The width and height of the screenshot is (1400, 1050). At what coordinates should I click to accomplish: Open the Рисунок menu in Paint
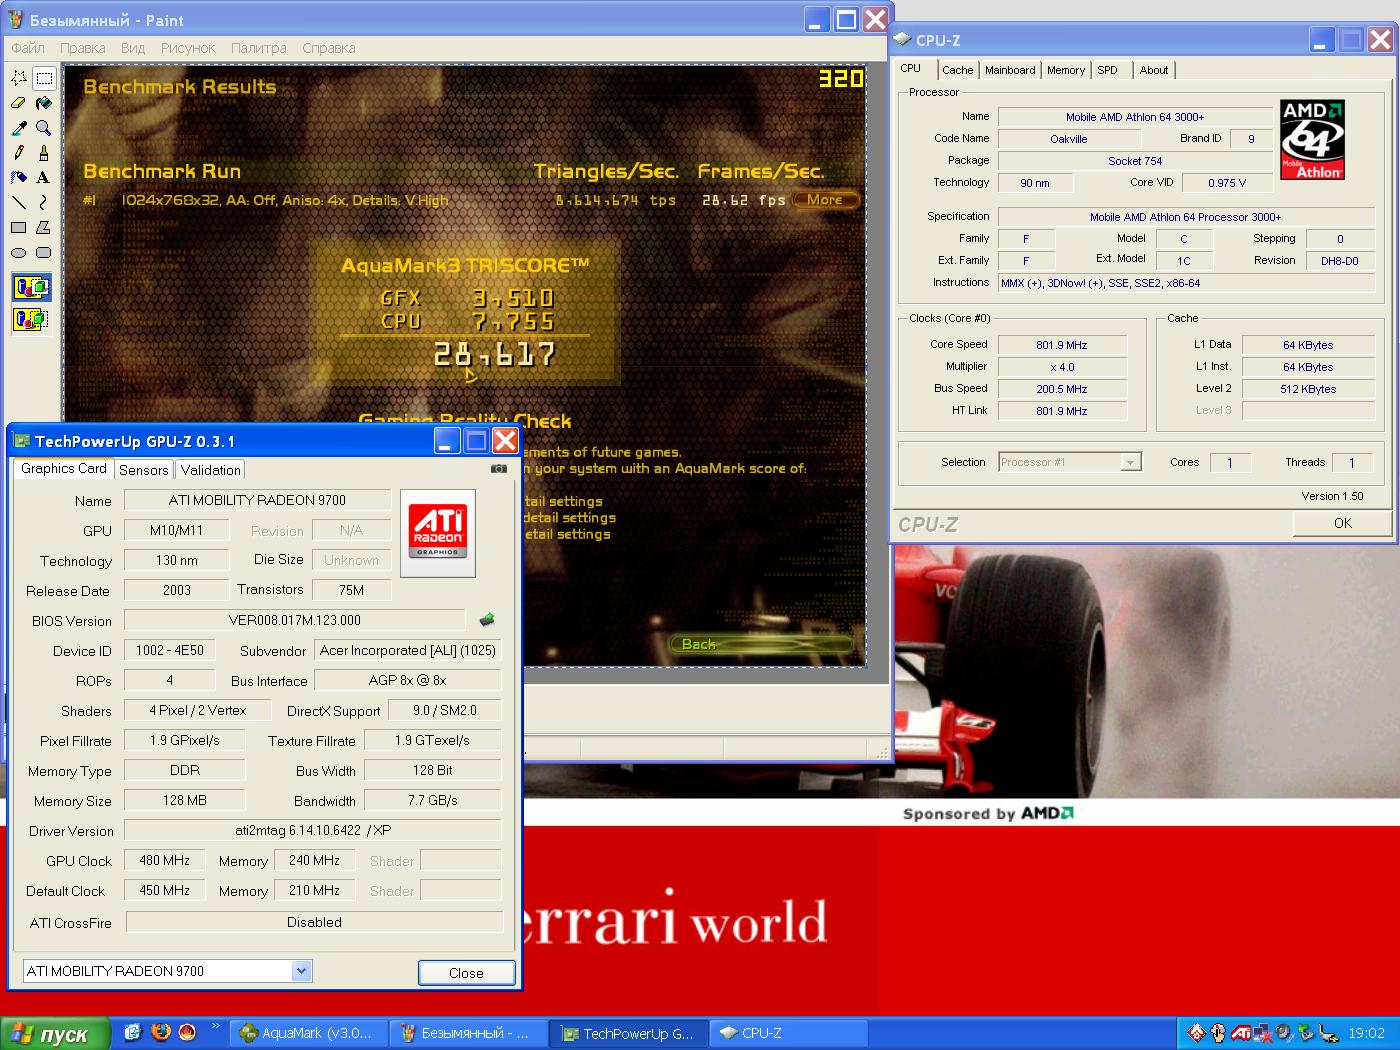coord(188,48)
